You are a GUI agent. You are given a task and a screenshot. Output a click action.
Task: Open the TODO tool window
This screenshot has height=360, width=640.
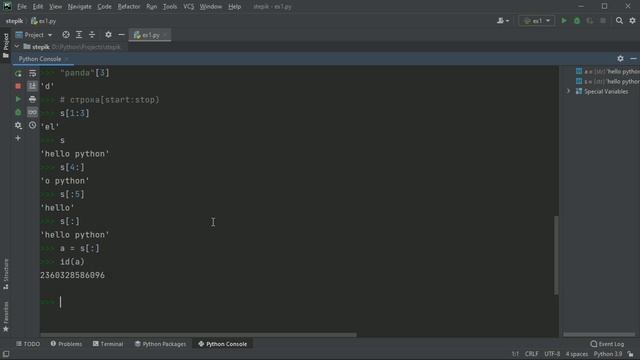click(28, 344)
